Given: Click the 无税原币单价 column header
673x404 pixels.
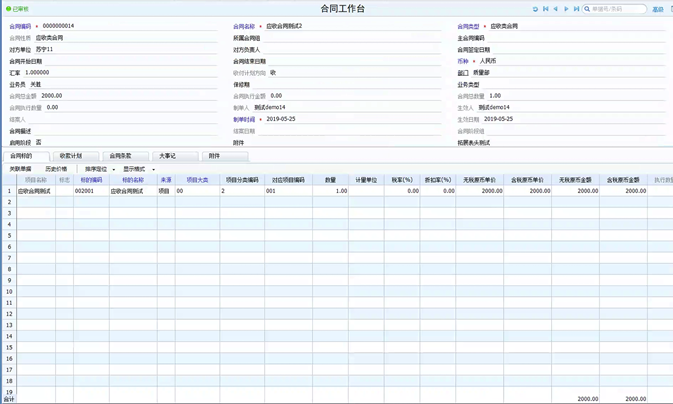Looking at the screenshot, I should click(479, 180).
